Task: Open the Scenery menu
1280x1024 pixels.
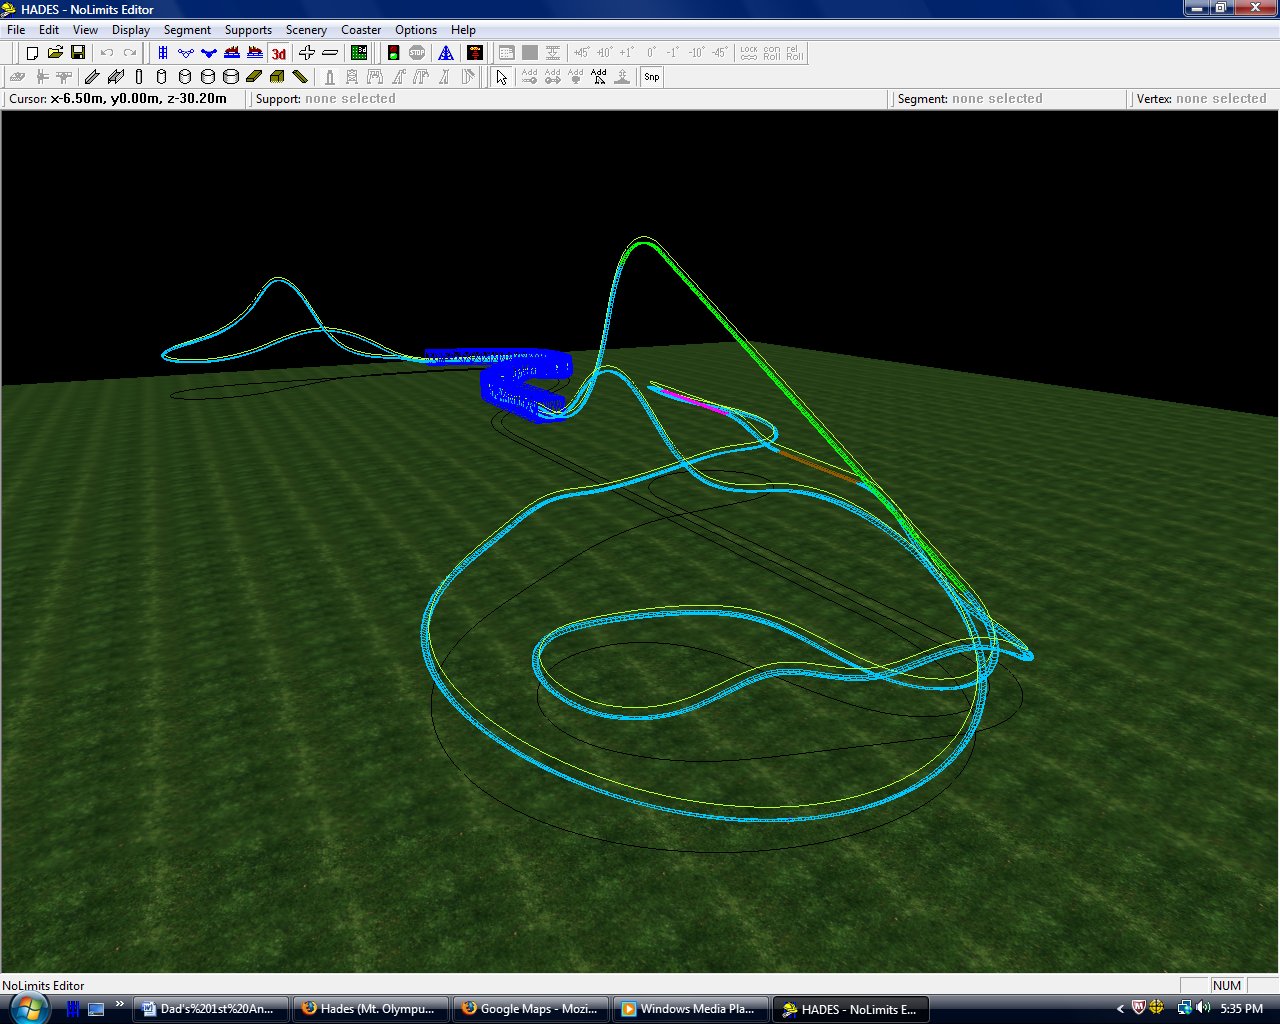Action: pos(306,30)
